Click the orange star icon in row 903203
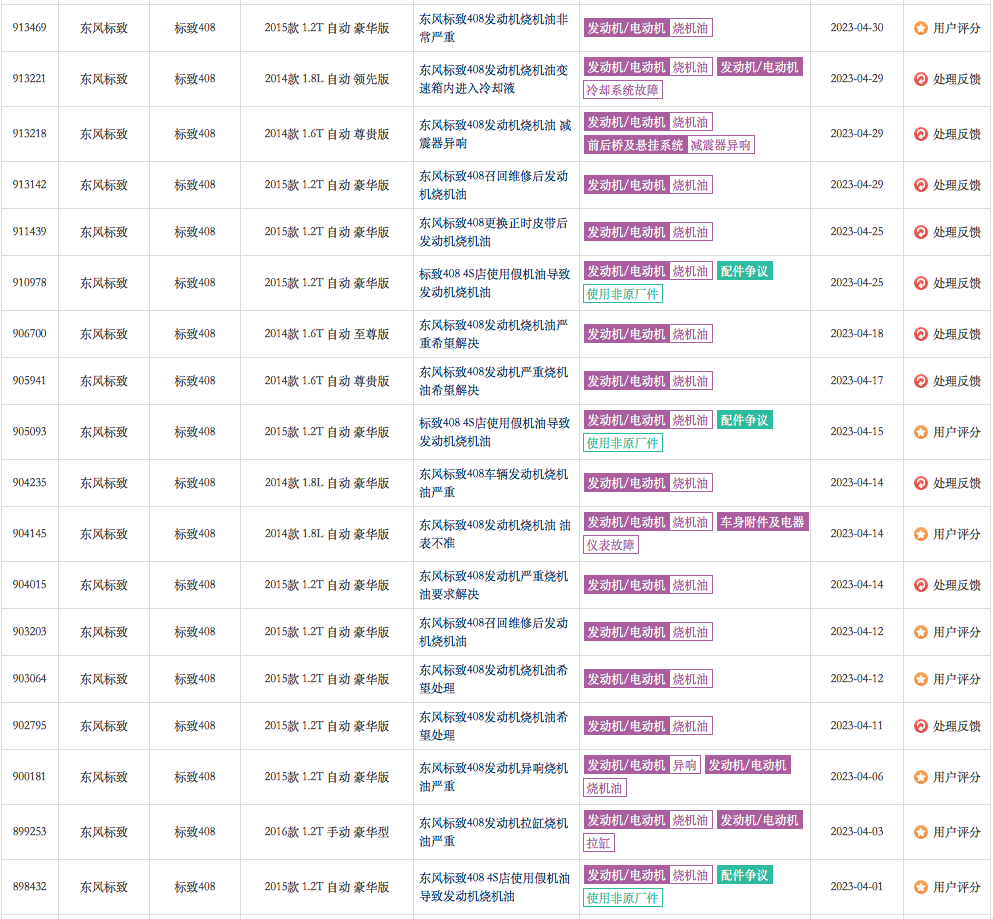993x919 pixels. click(x=921, y=632)
